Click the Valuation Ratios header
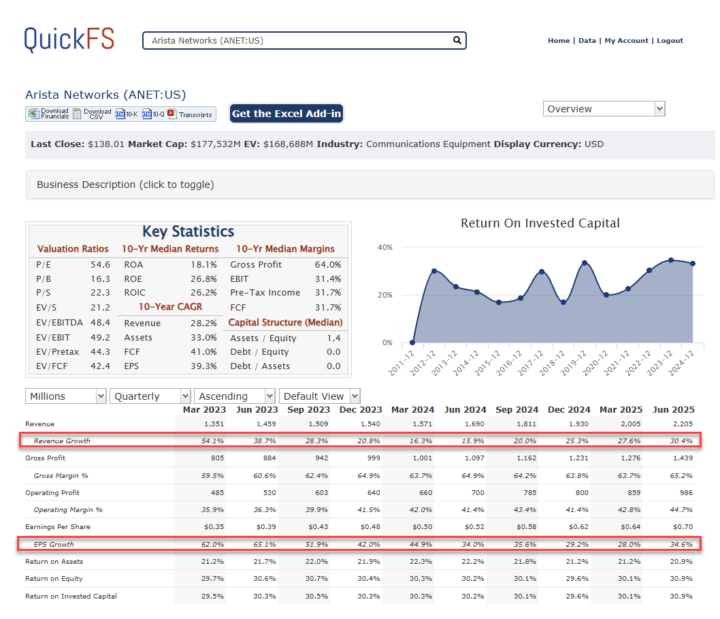Image resolution: width=720 pixels, height=619 pixels. [73, 249]
